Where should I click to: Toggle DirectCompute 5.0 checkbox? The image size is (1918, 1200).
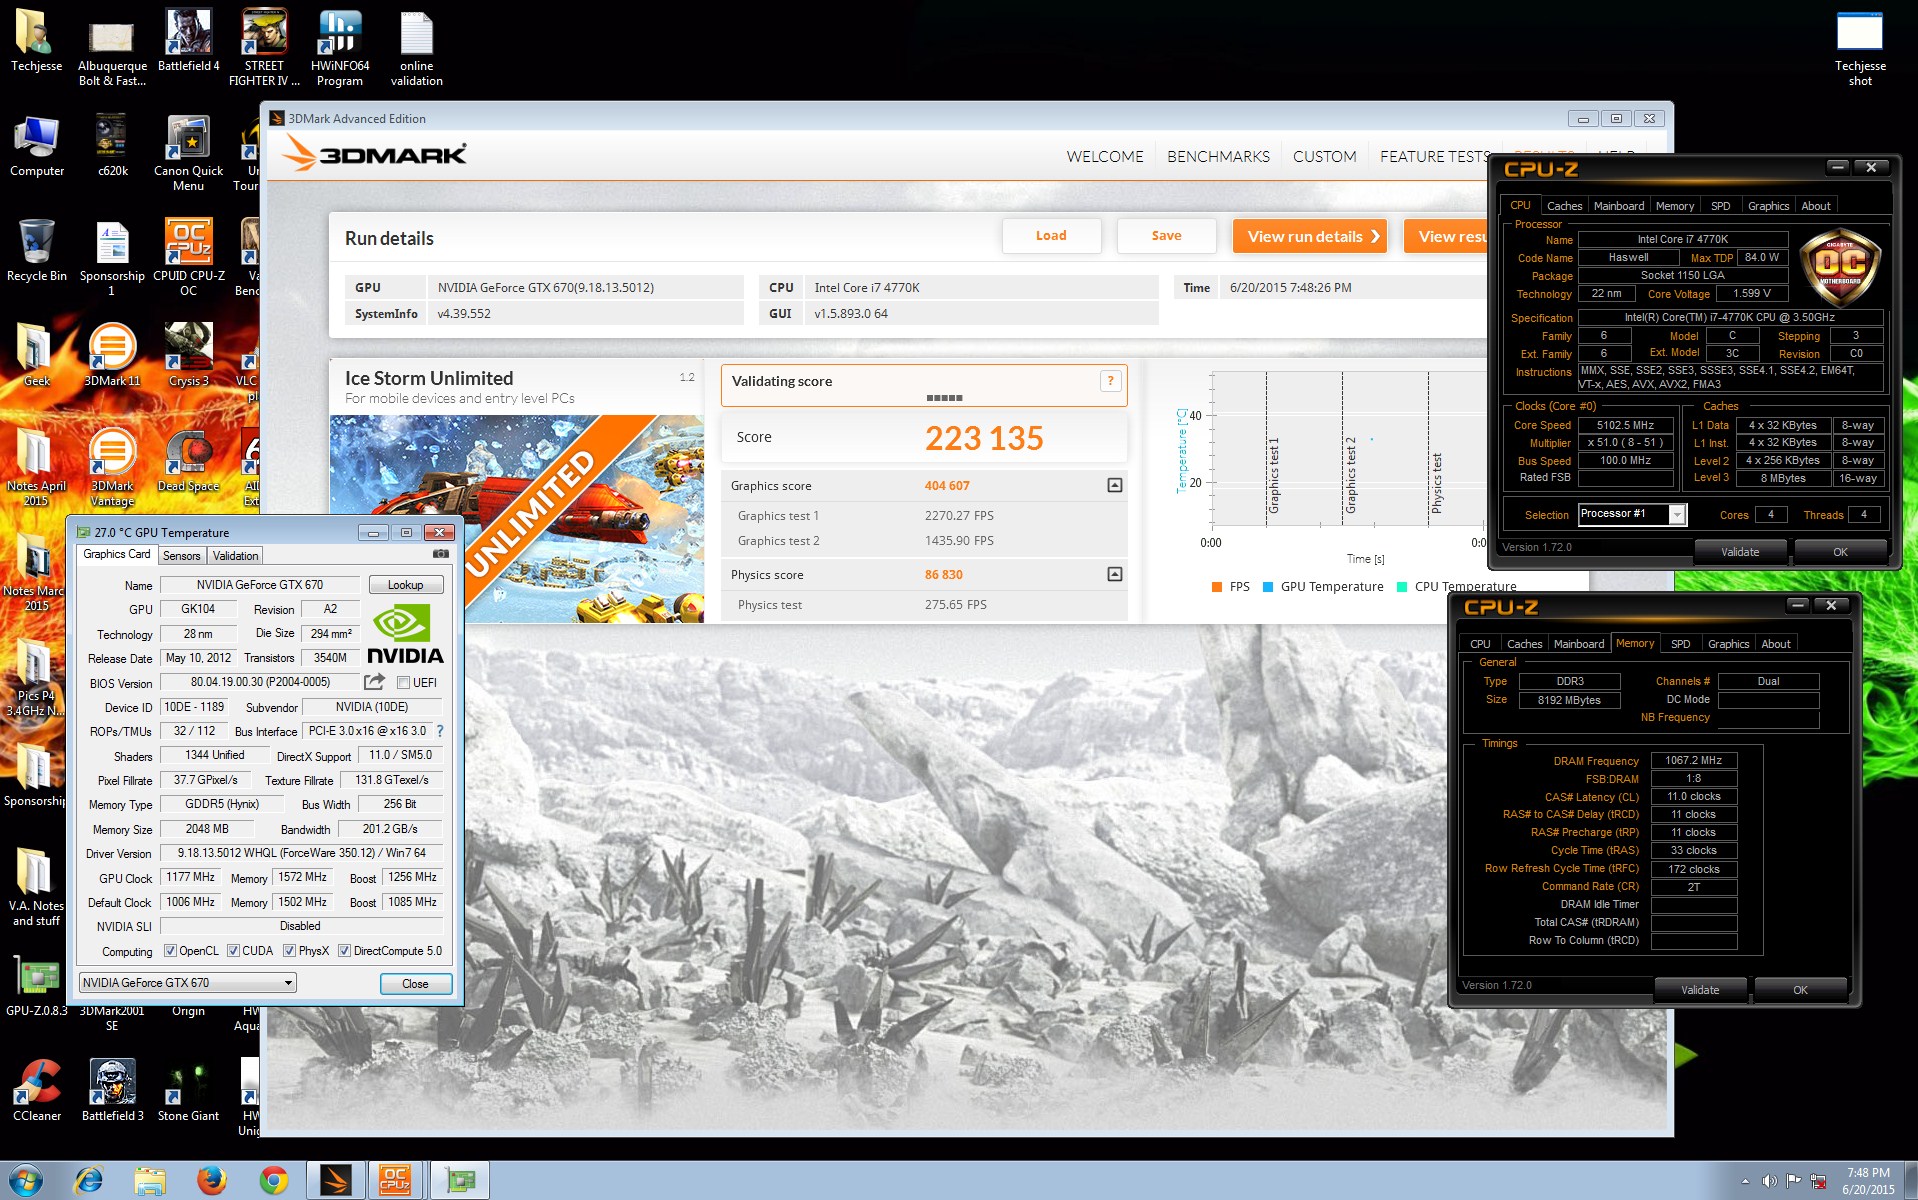(344, 951)
